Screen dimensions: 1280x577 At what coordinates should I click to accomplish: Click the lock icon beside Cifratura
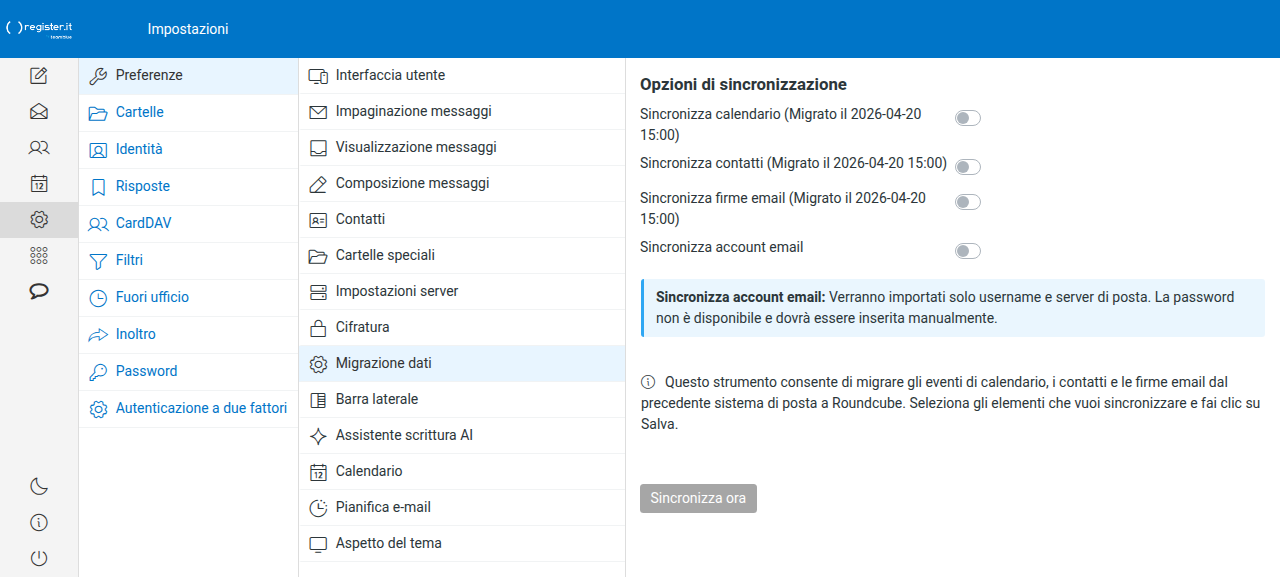318,327
